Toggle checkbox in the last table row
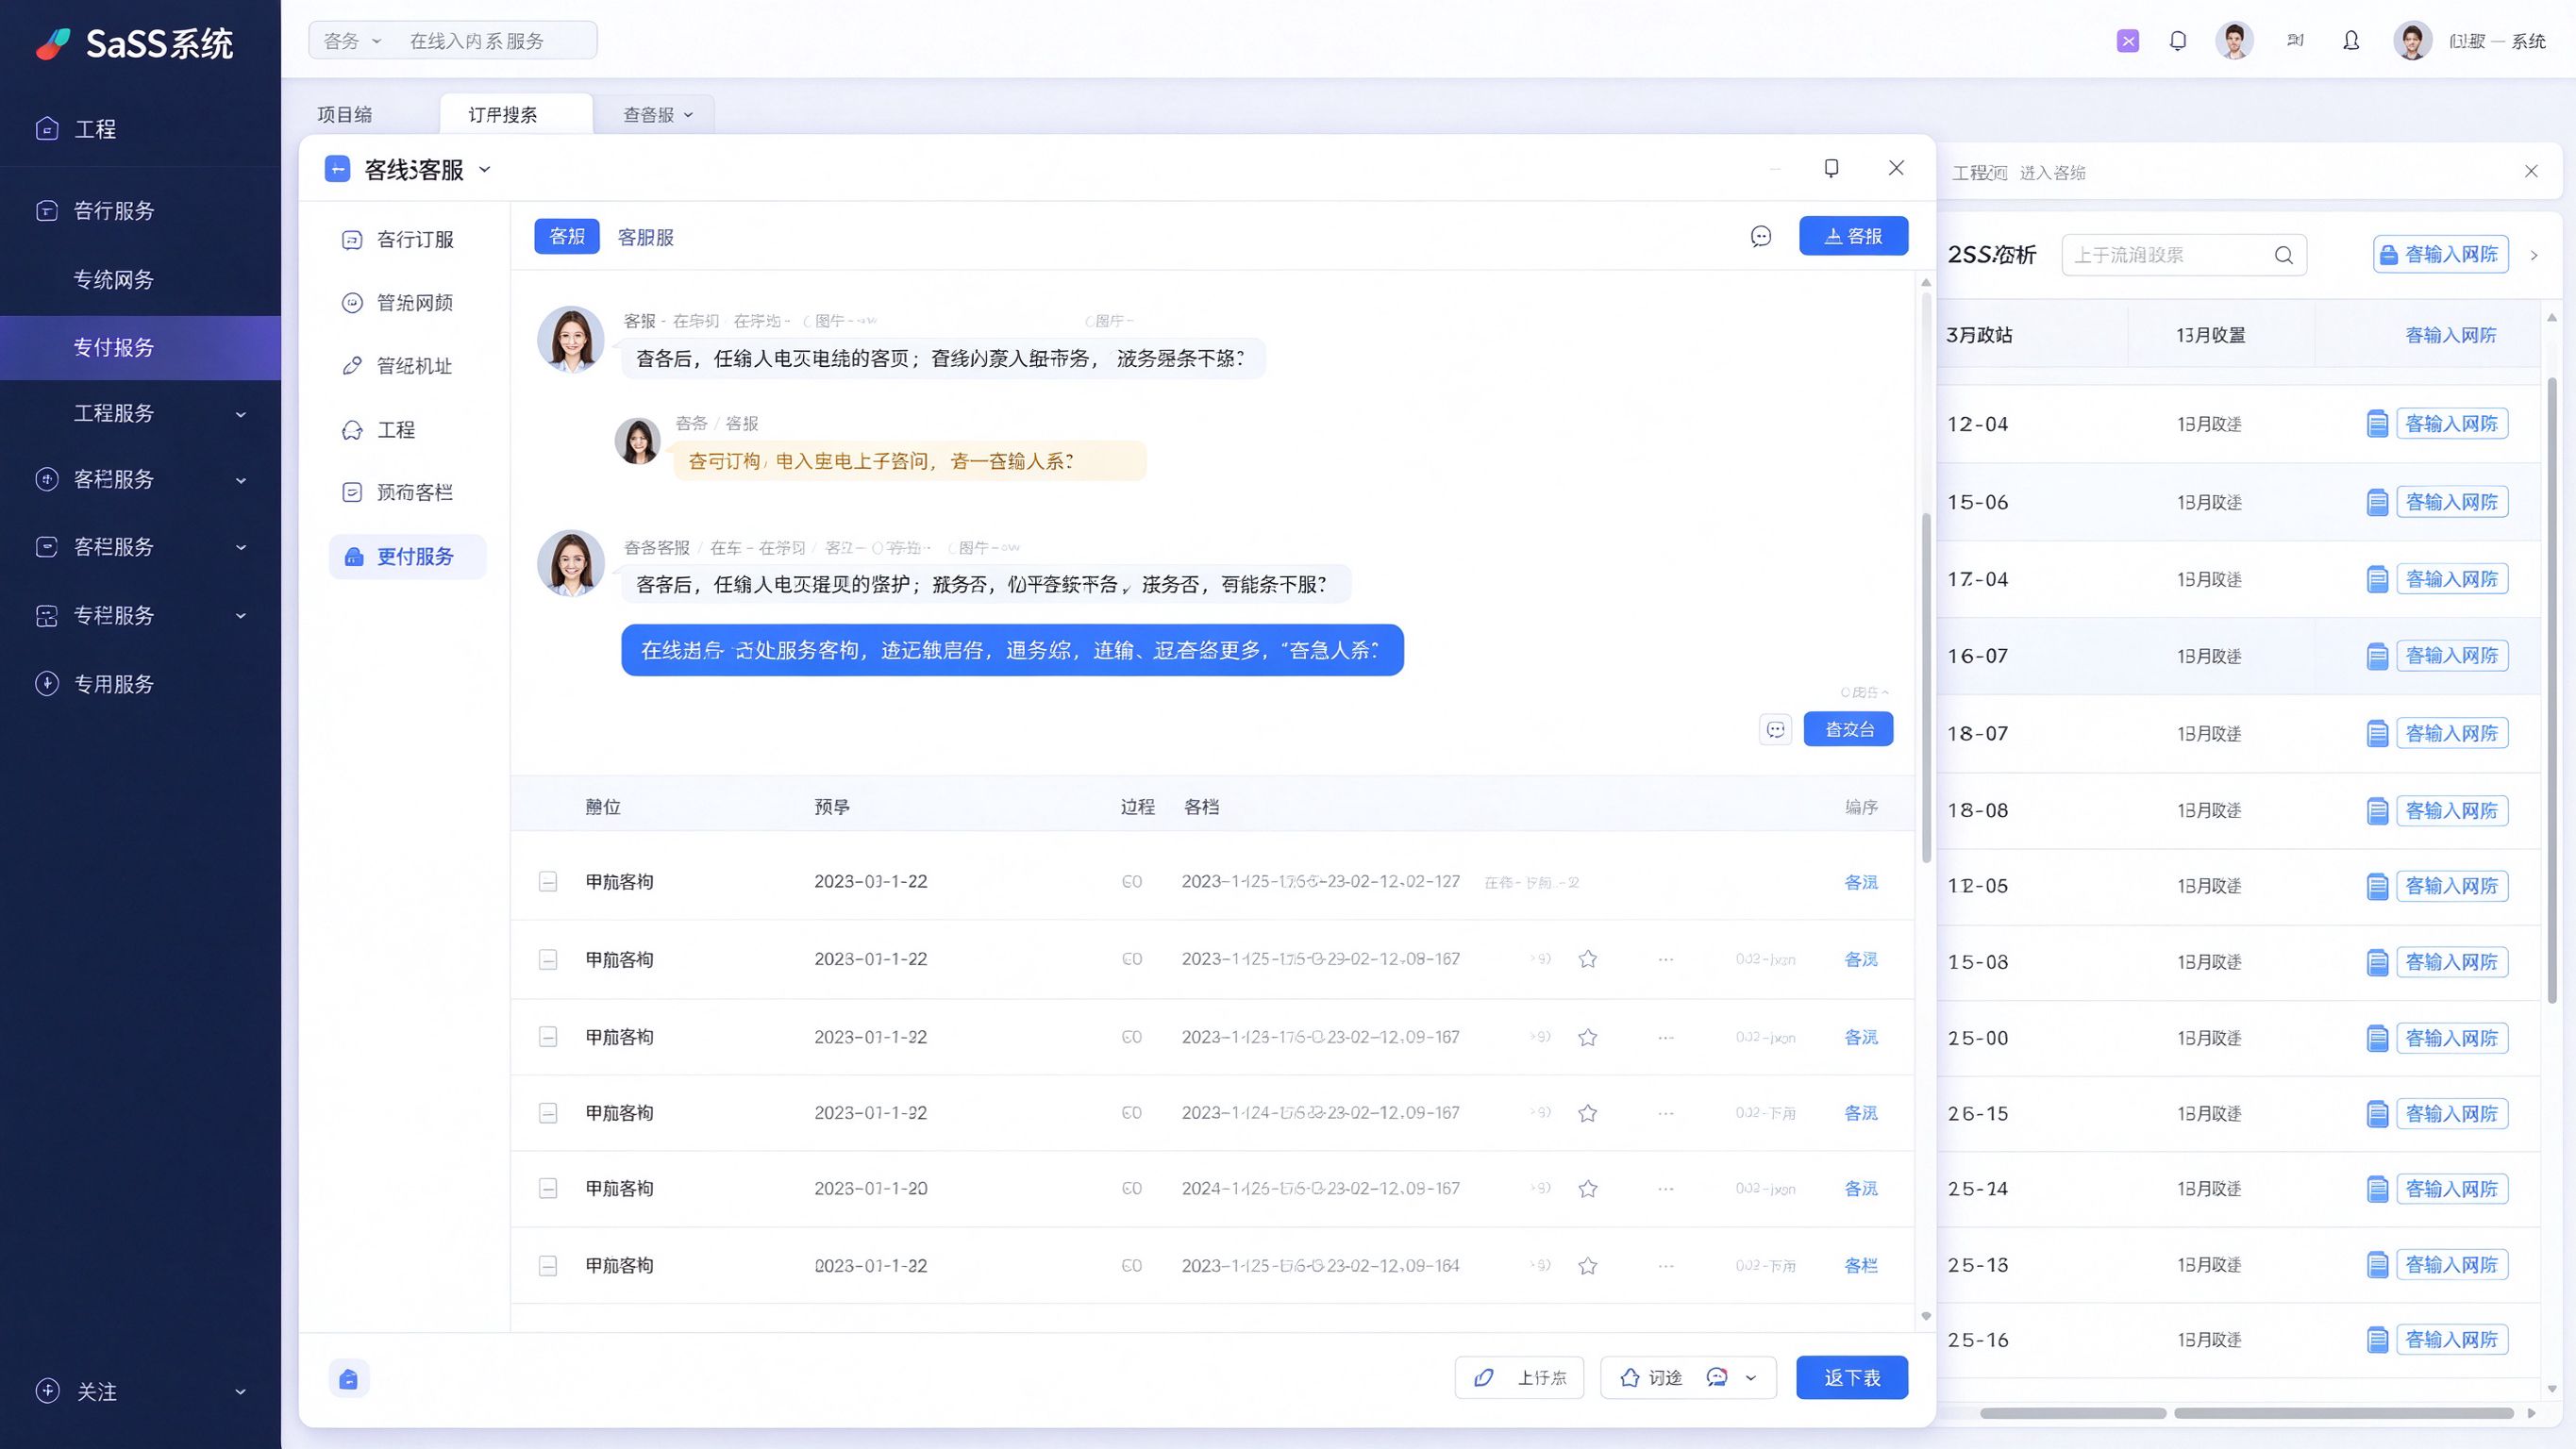2576x1449 pixels. 548,1266
